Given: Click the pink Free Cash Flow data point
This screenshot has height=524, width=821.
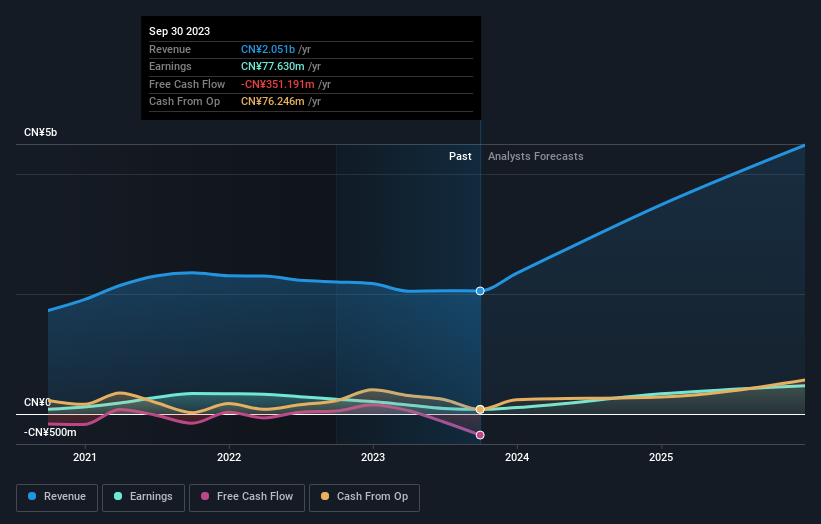Looking at the screenshot, I should click(x=480, y=435).
